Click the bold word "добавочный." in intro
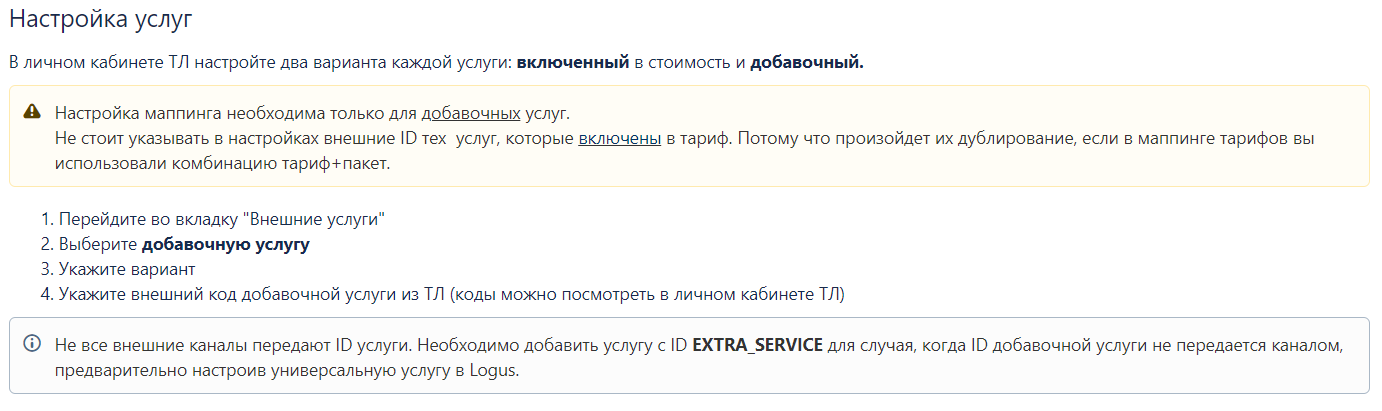This screenshot has height=411, width=1382. click(x=807, y=63)
